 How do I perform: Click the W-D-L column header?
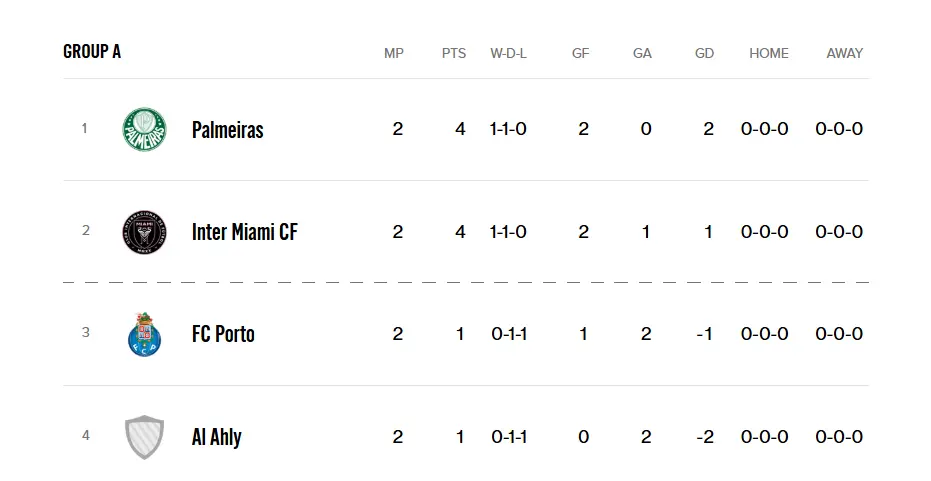pos(508,53)
